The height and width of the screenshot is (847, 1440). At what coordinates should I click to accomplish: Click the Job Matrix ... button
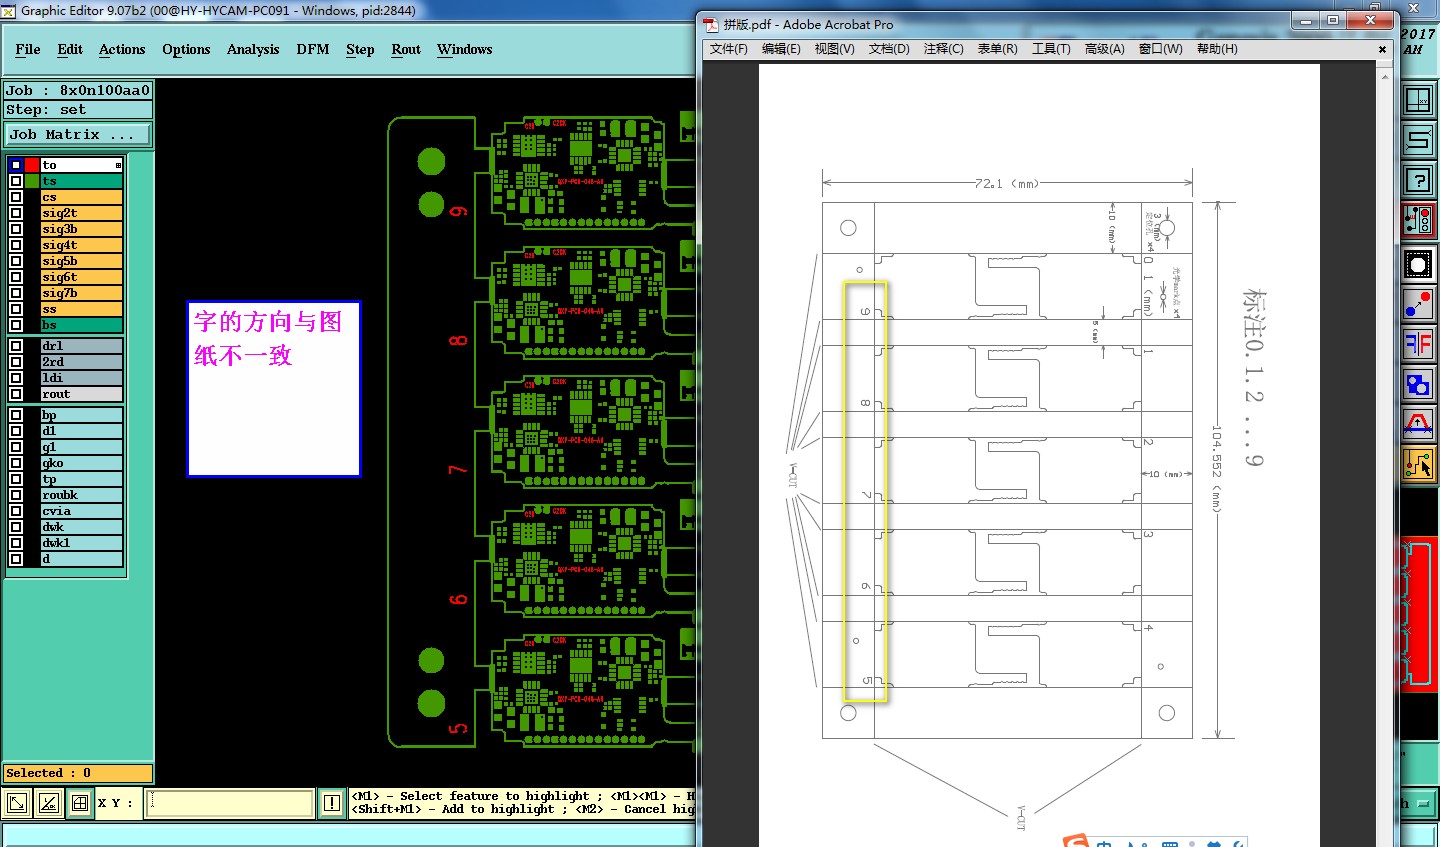[78, 134]
